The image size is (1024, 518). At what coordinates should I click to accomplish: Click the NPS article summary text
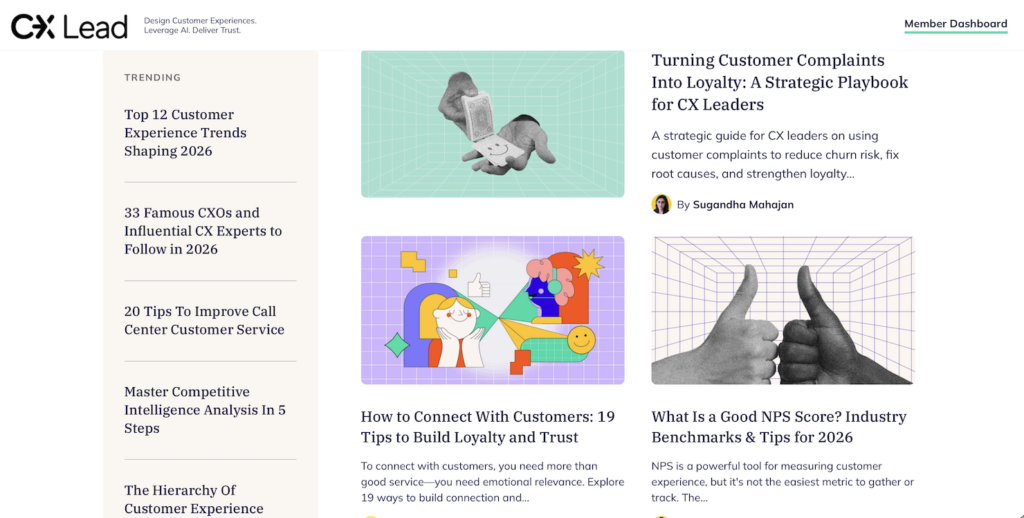pos(781,481)
